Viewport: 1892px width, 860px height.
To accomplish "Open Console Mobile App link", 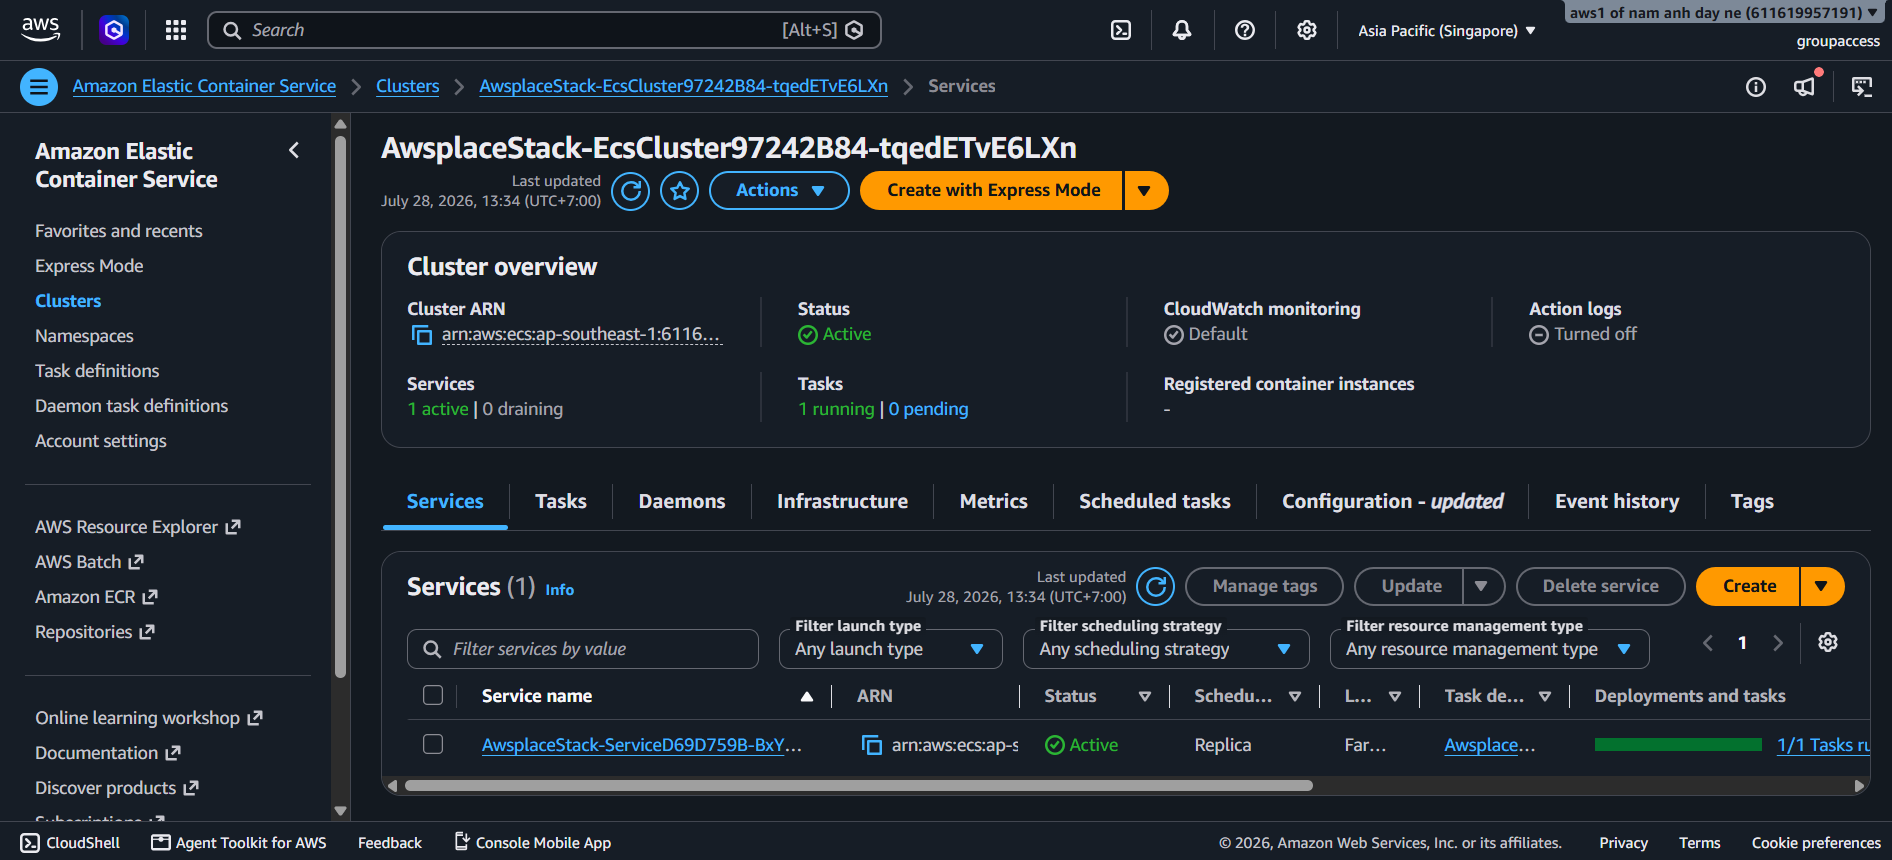I will [533, 843].
